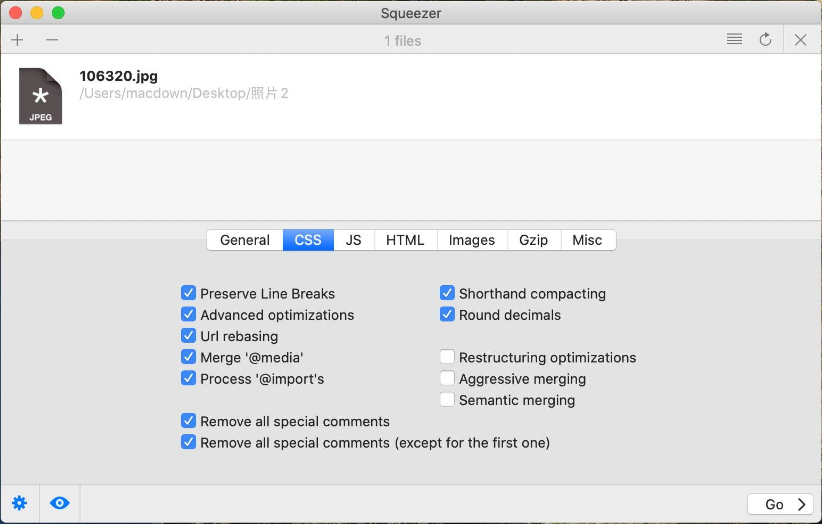Select the 106320.jpg file name
Screen dimensions: 822x524
click(118, 76)
